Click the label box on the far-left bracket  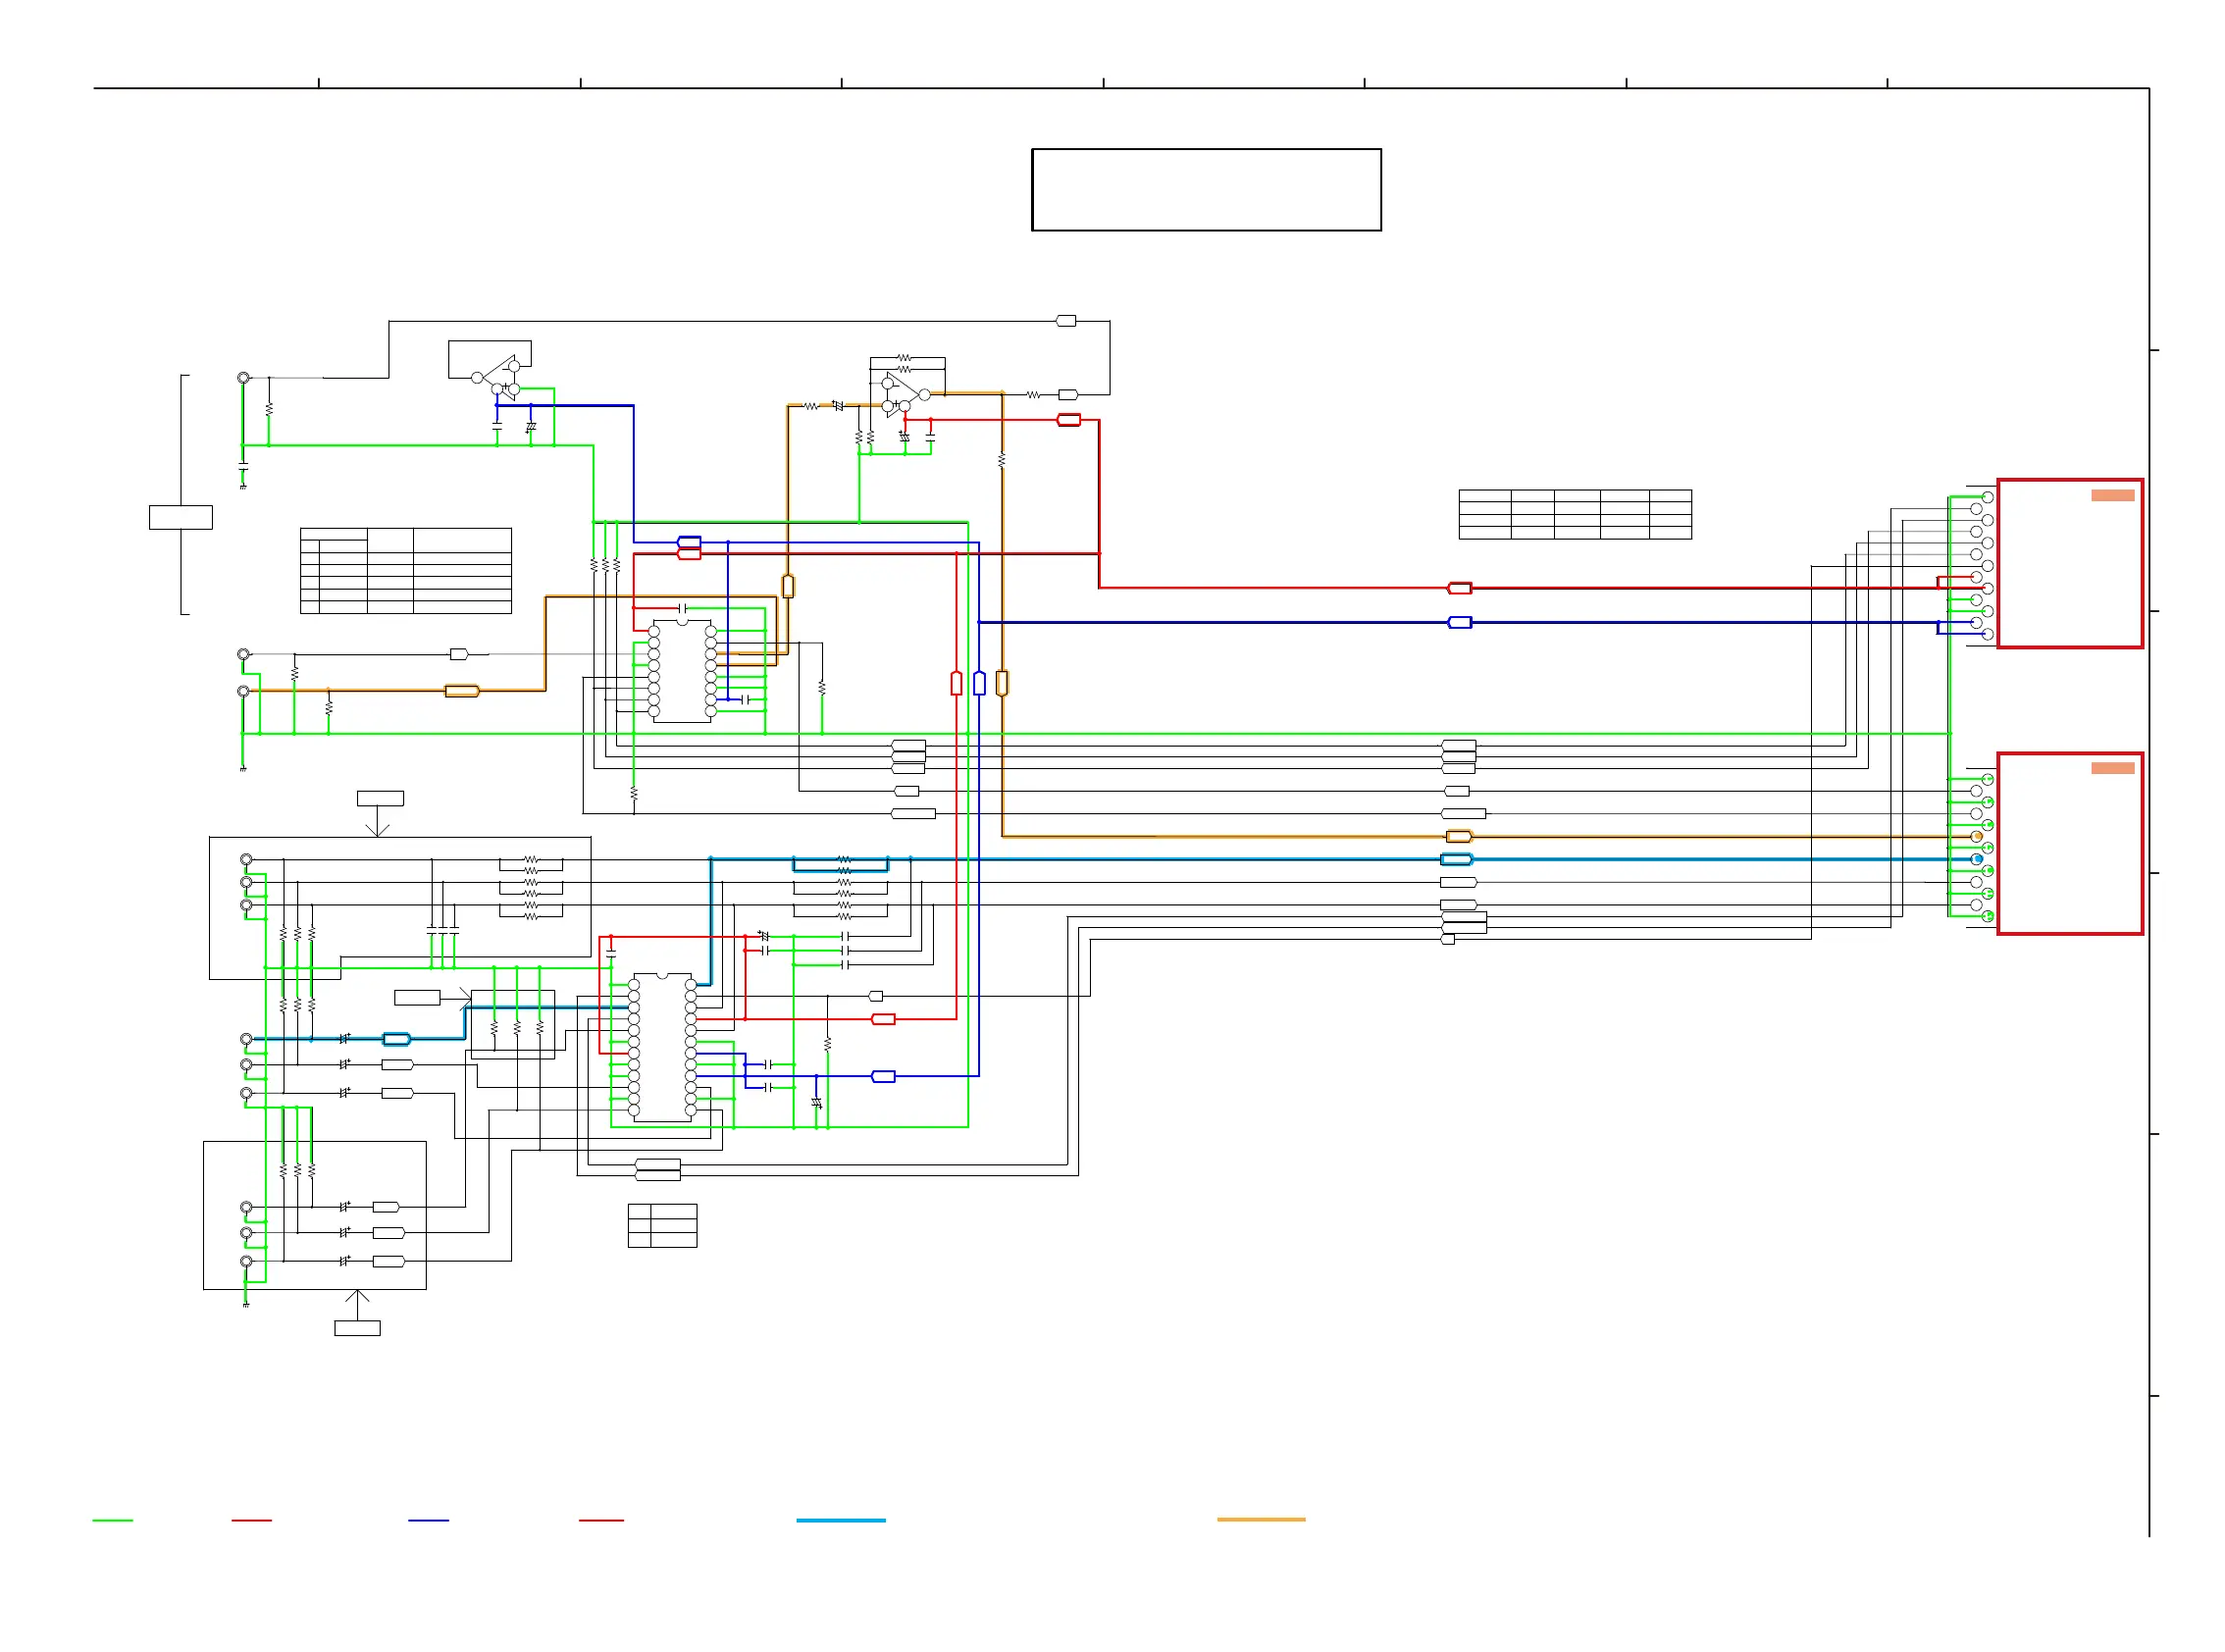[x=181, y=517]
